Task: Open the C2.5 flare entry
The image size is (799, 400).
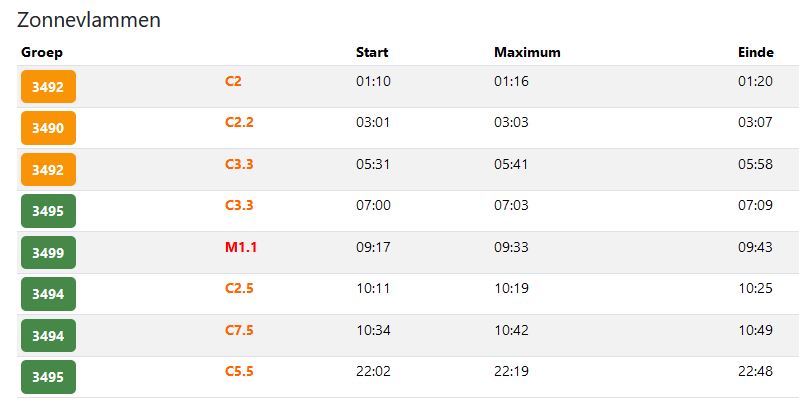Action: (x=239, y=289)
